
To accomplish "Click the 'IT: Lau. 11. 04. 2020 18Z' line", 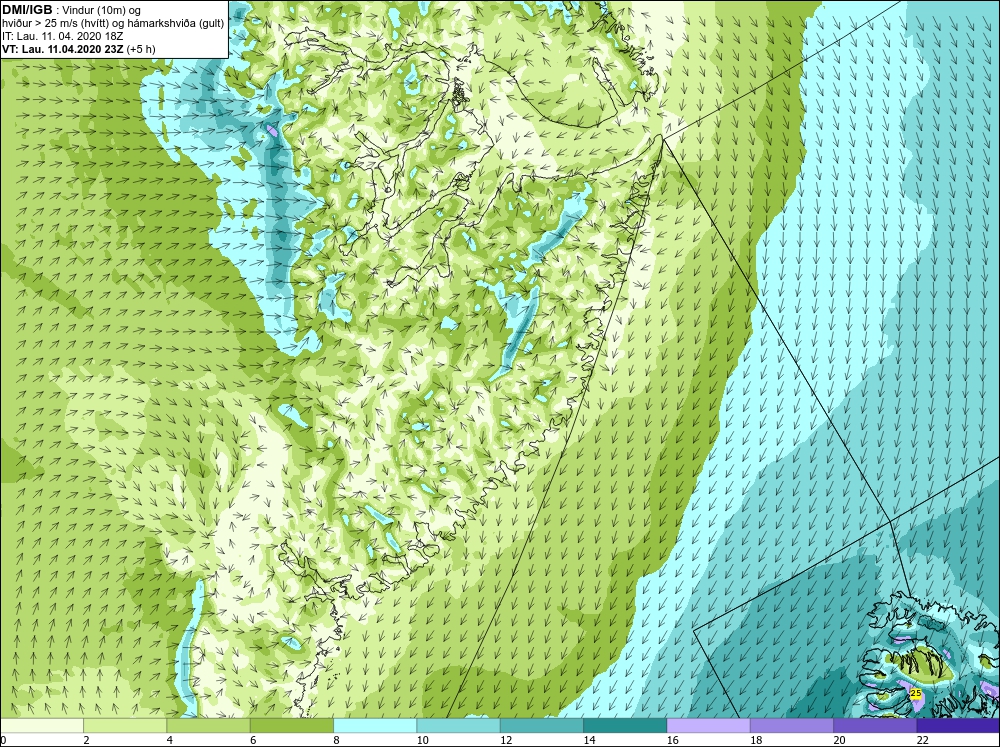I will click(x=62, y=36).
